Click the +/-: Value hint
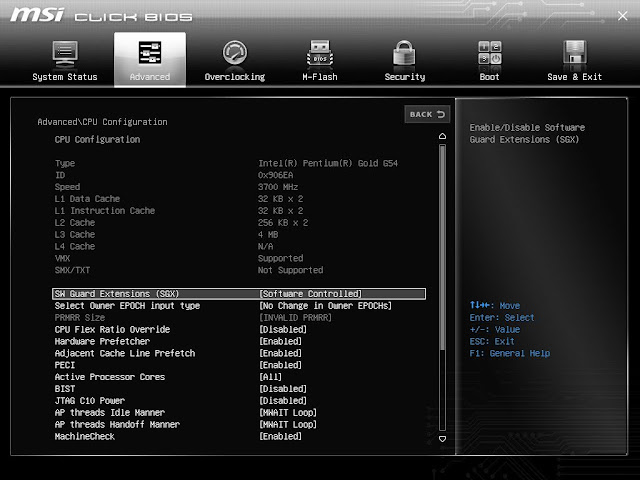640x480 pixels. [x=495, y=329]
